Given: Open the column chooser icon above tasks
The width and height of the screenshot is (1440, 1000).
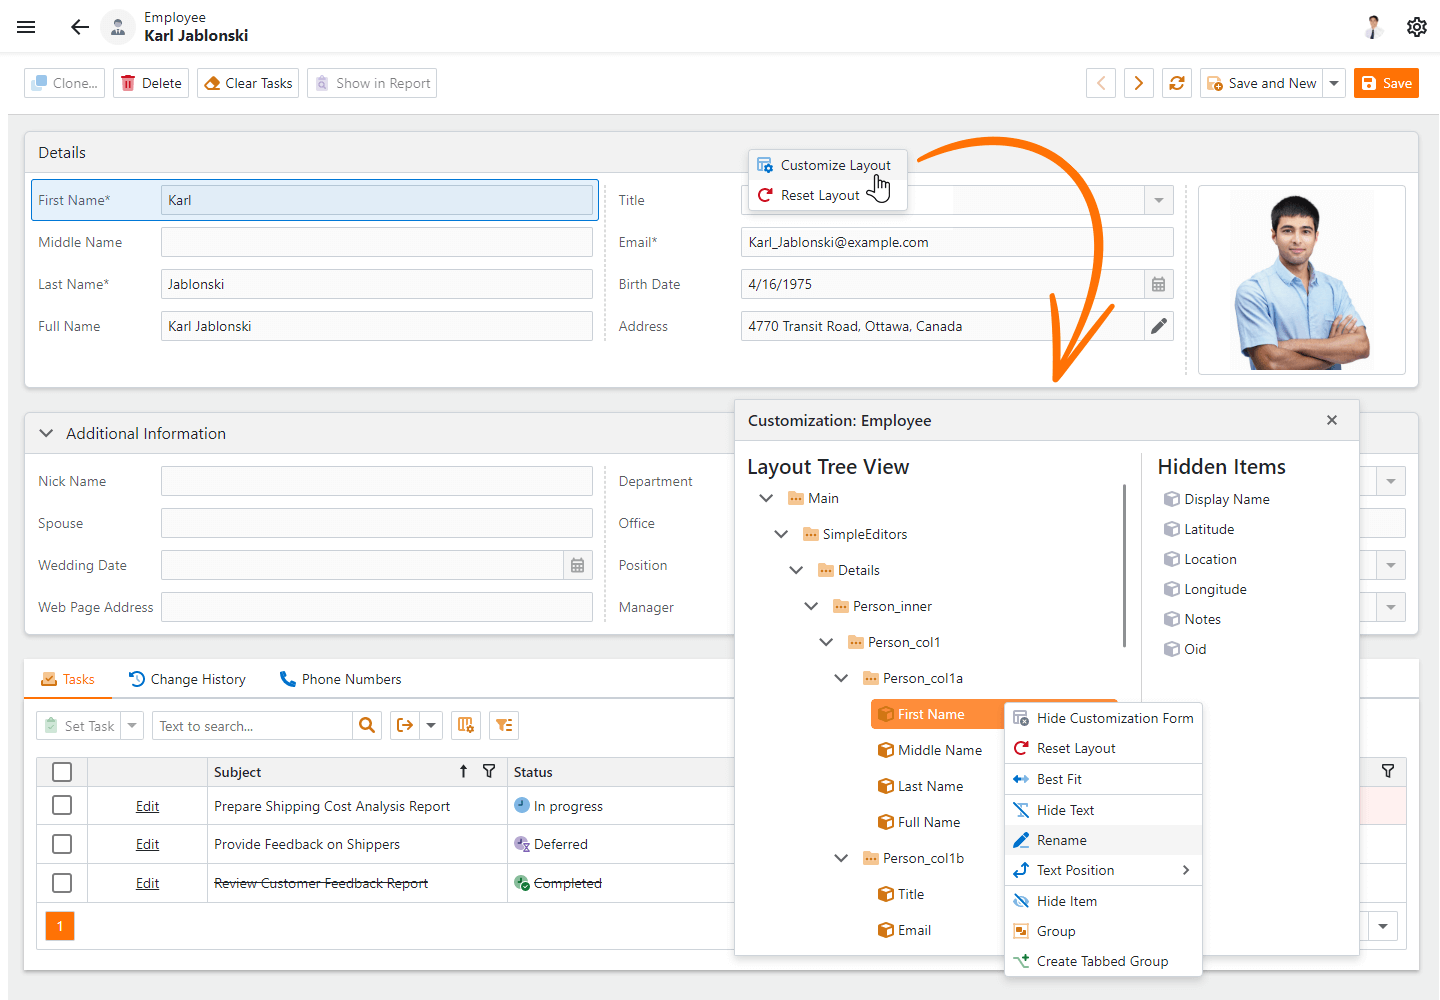Looking at the screenshot, I should click(x=465, y=725).
